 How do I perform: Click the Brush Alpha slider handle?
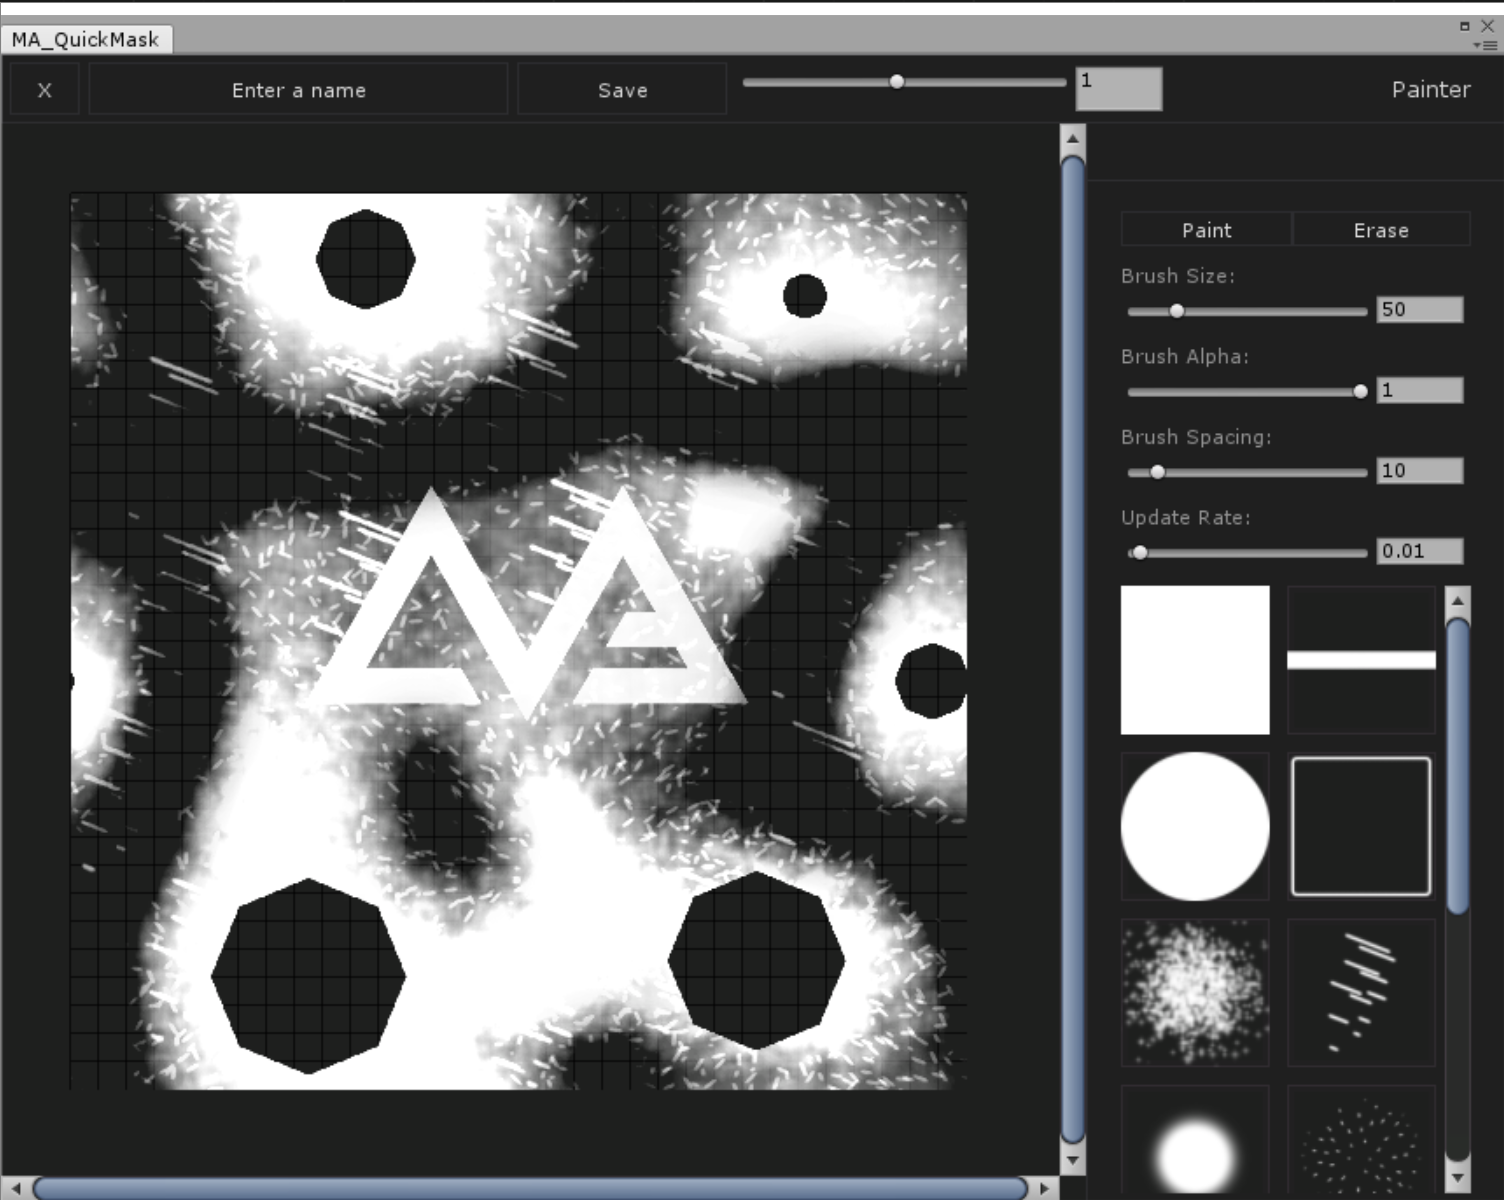[1360, 392]
